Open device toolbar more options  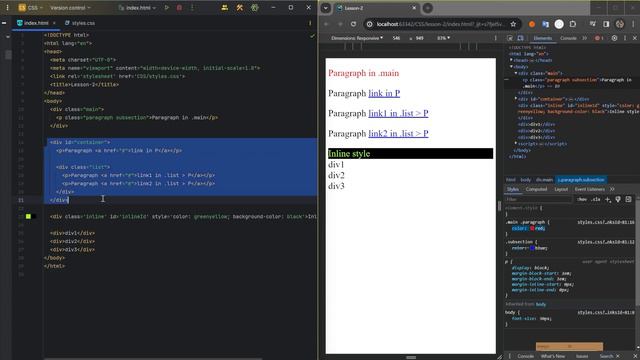[496, 38]
